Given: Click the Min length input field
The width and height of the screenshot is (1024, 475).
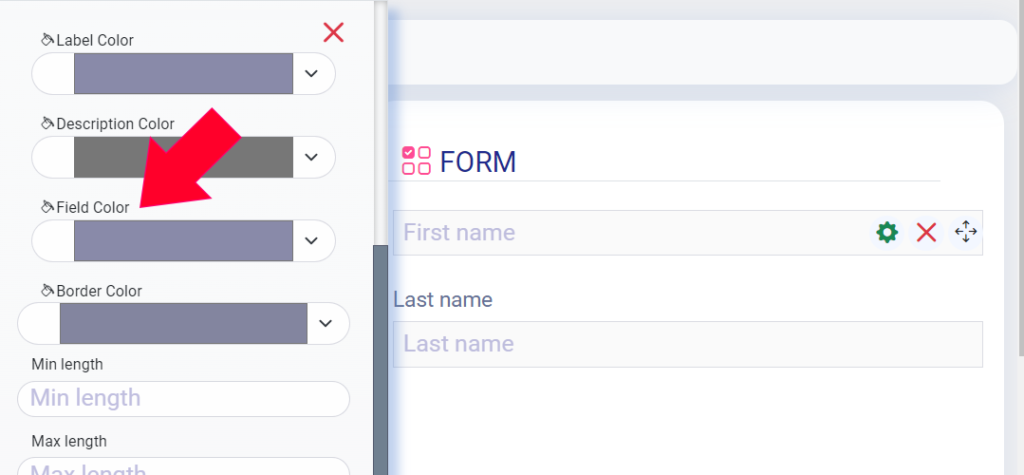Looking at the screenshot, I should (x=184, y=399).
